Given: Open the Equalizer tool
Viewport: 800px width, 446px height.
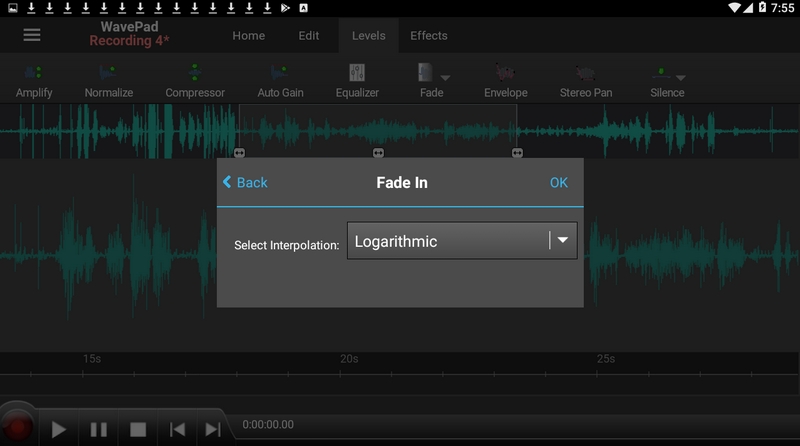Looking at the screenshot, I should (x=357, y=74).
